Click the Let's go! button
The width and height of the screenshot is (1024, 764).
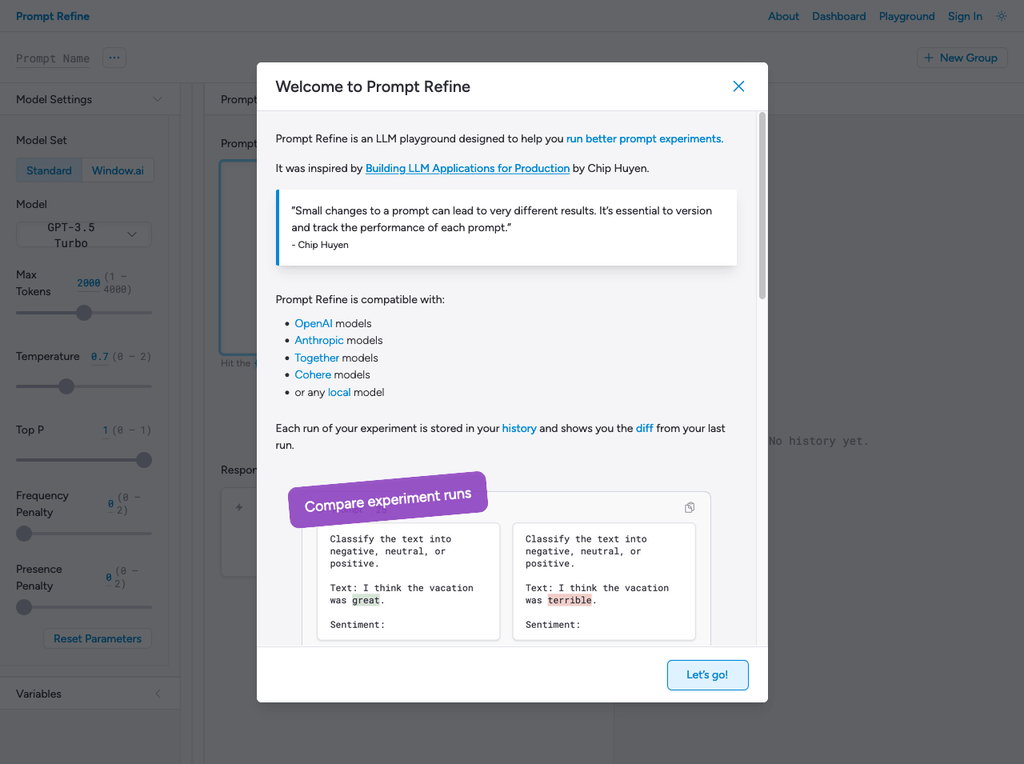[x=707, y=675]
